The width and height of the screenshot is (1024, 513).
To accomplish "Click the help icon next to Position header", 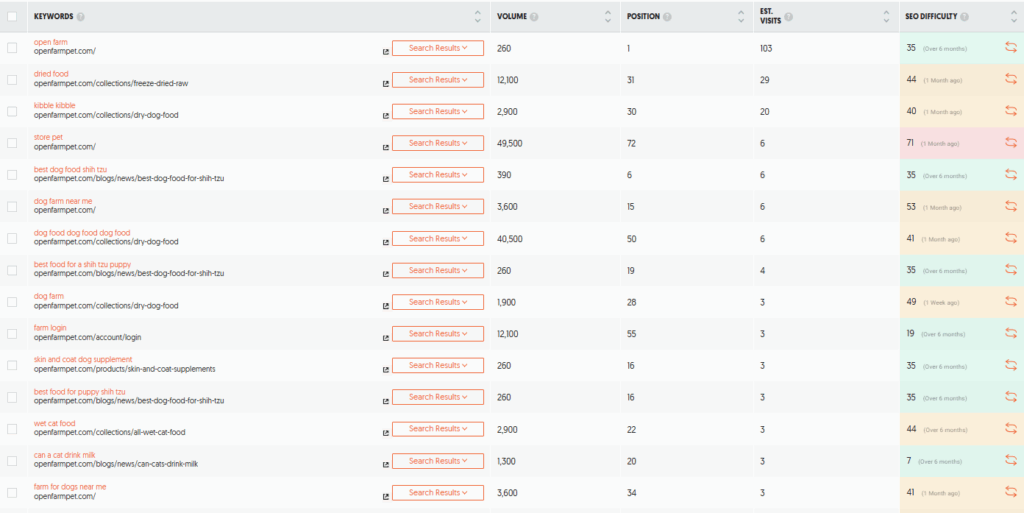I will coord(667,17).
